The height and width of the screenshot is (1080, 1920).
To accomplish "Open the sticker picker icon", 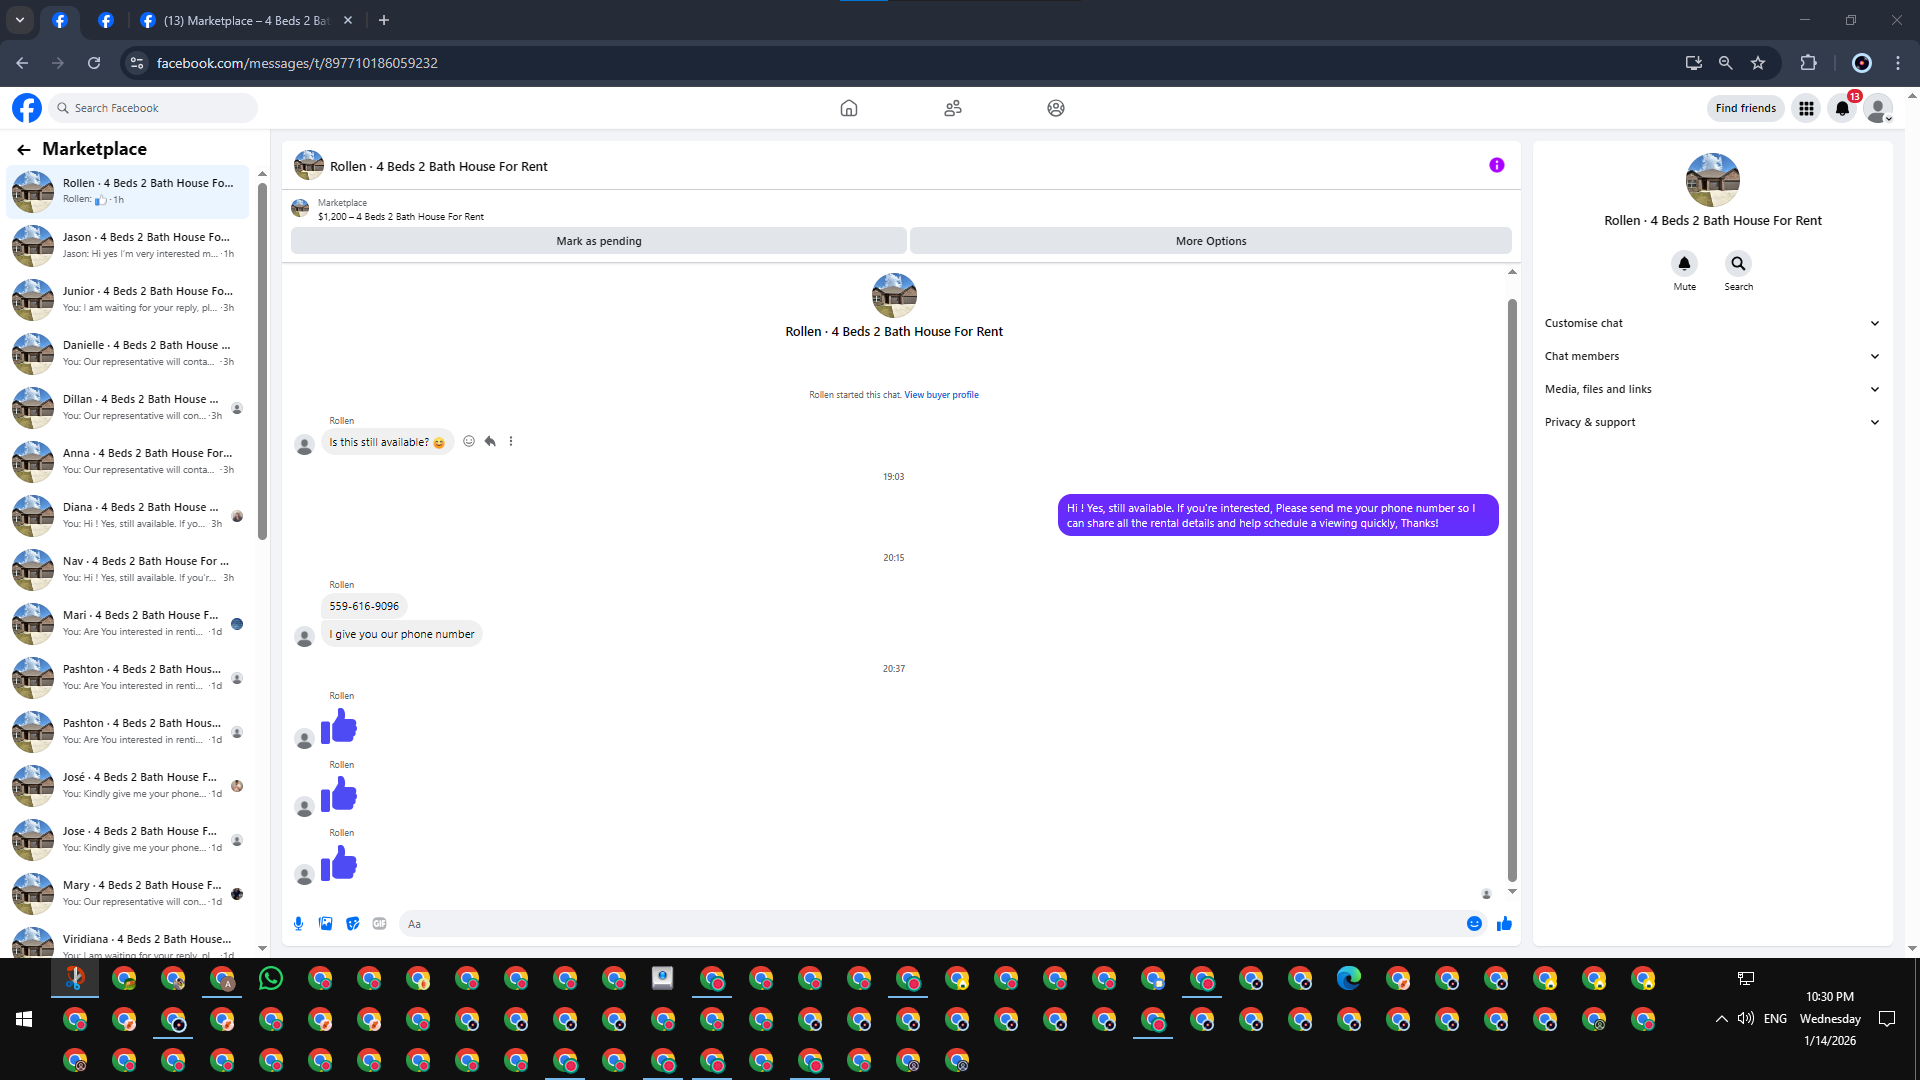I will tap(352, 924).
